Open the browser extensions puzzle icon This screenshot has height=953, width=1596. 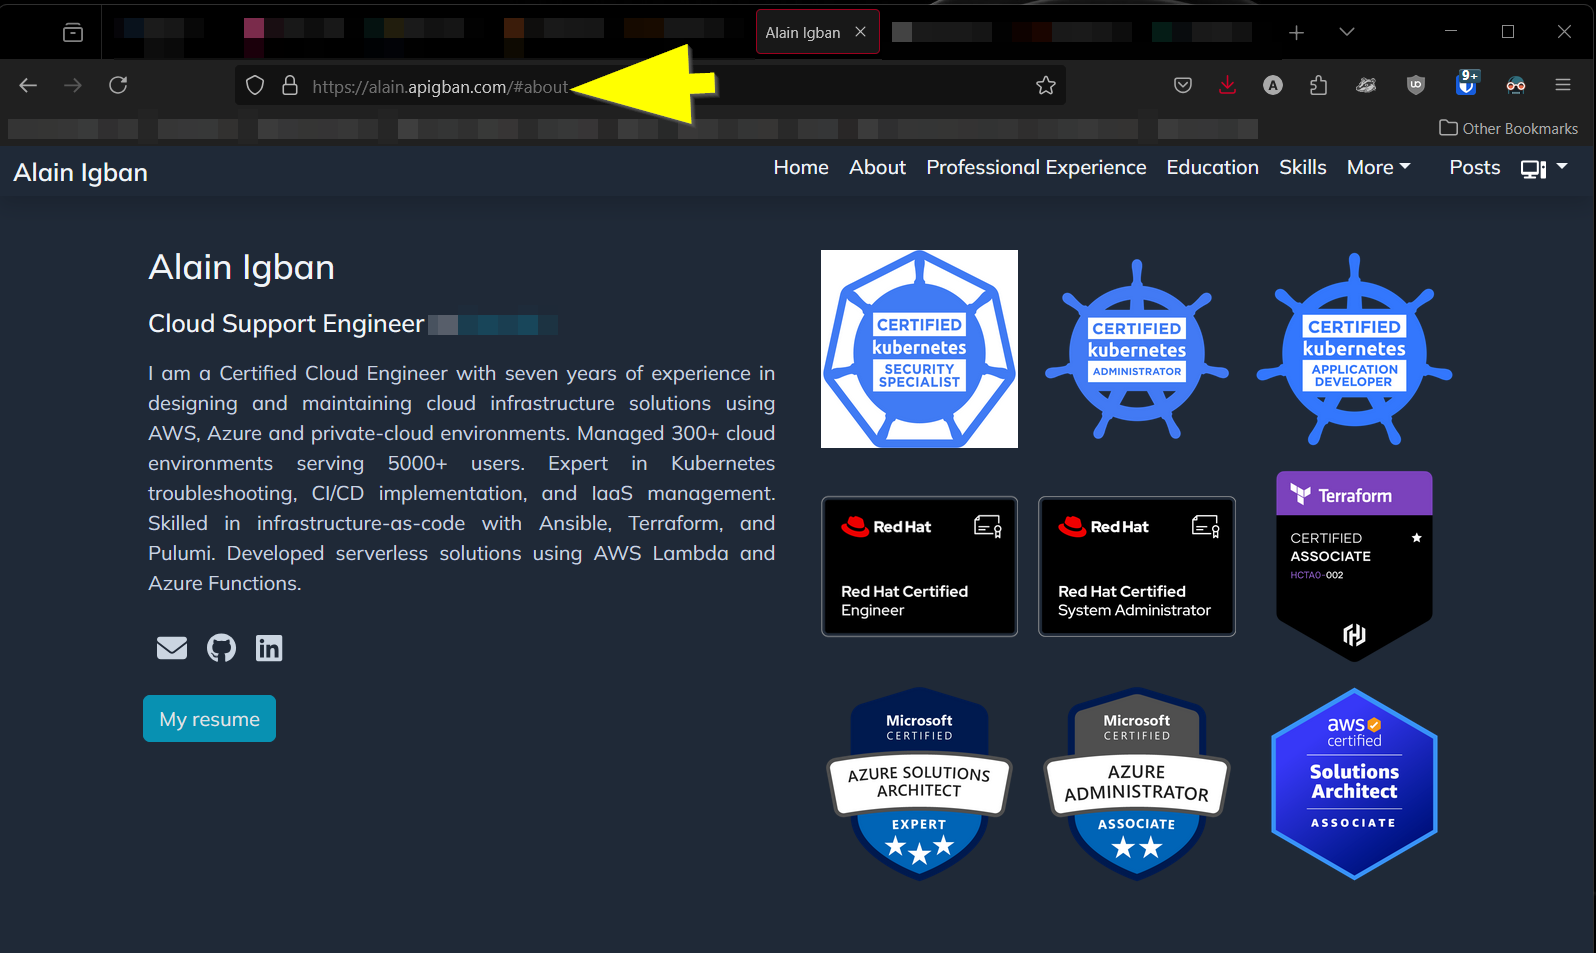1318,86
